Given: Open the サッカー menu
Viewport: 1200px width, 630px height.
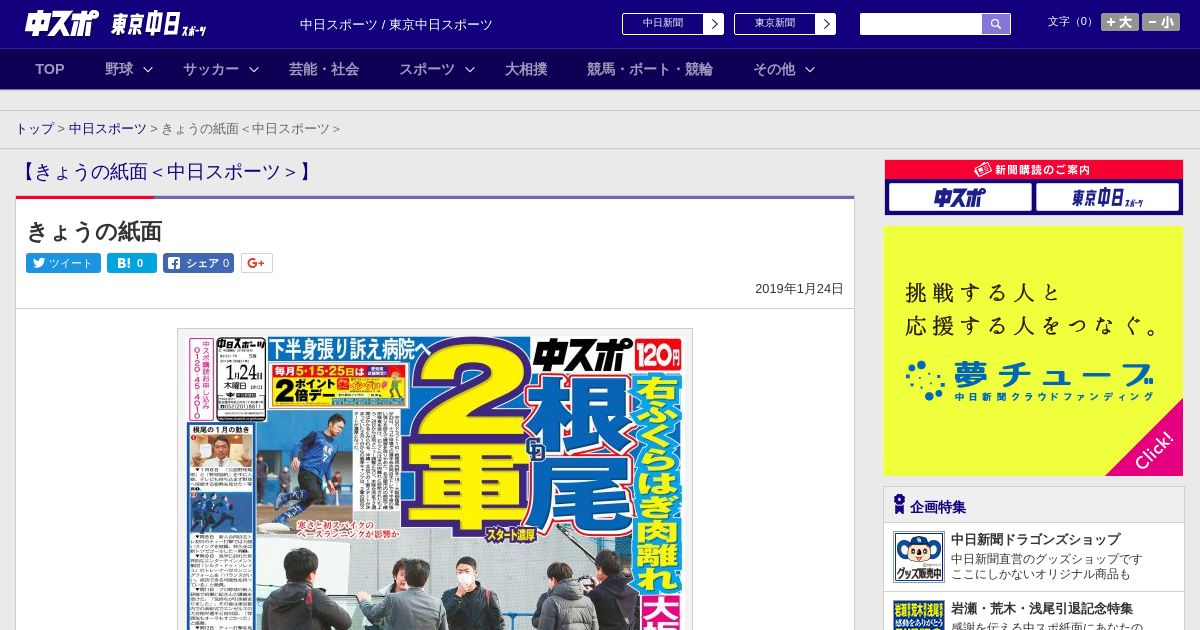Looking at the screenshot, I should pyautogui.click(x=211, y=69).
